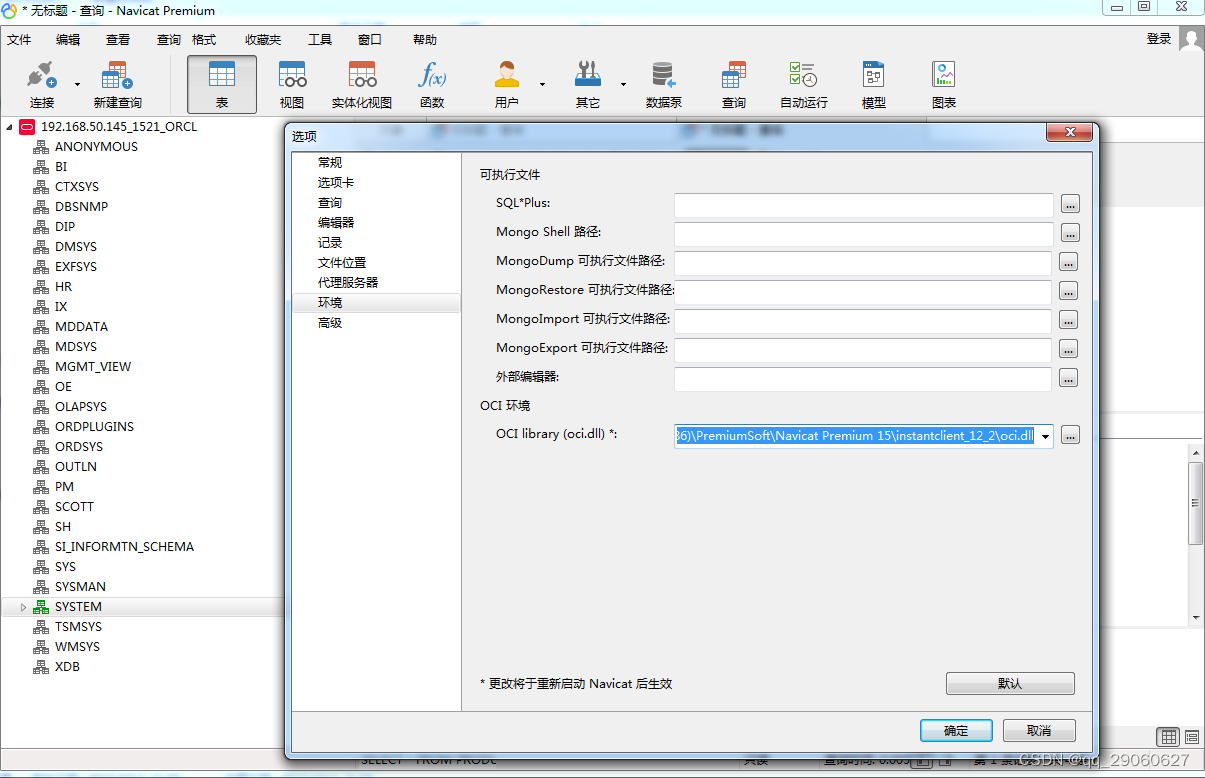The image size is (1205, 778).
Task: Click the vertical scrollbar in right panel
Action: pyautogui.click(x=1196, y=536)
